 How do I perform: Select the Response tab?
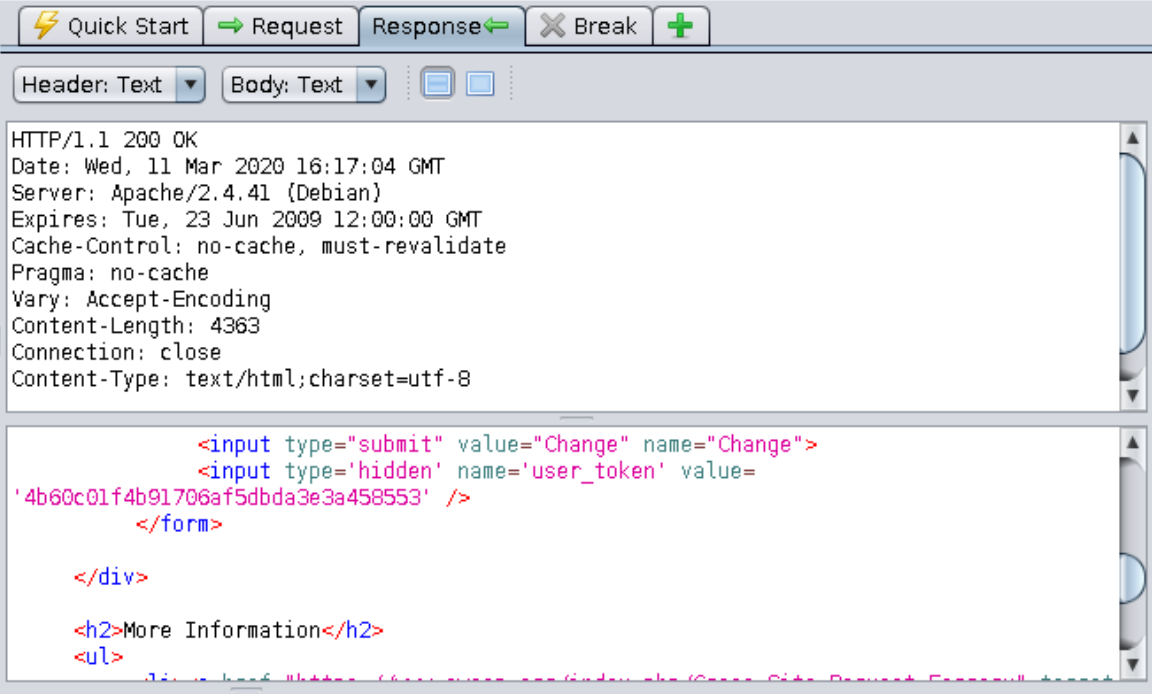440,26
